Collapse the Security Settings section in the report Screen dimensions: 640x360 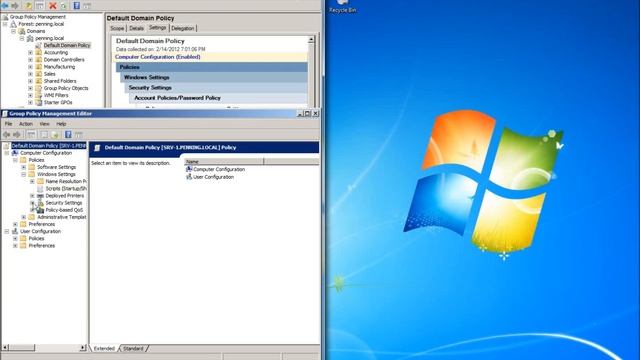pos(216,87)
